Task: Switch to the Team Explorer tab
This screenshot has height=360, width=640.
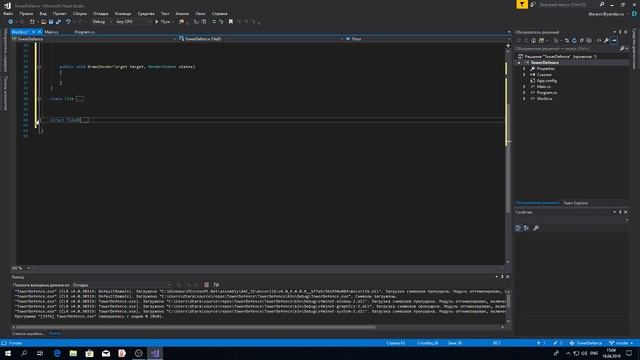Action: point(576,203)
